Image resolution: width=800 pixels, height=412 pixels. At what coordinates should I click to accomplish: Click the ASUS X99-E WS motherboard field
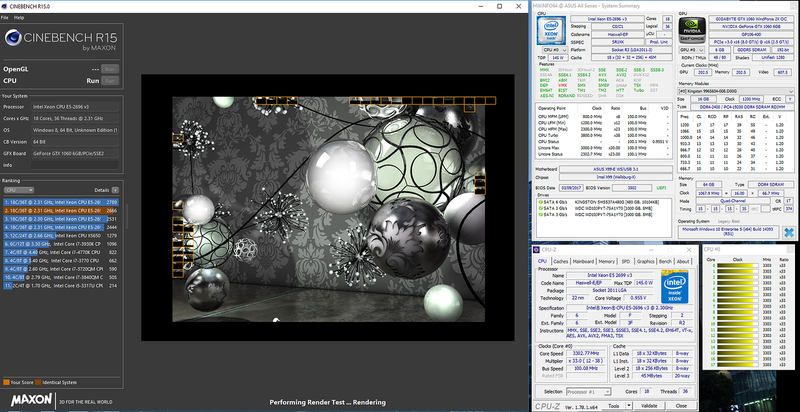[616, 169]
